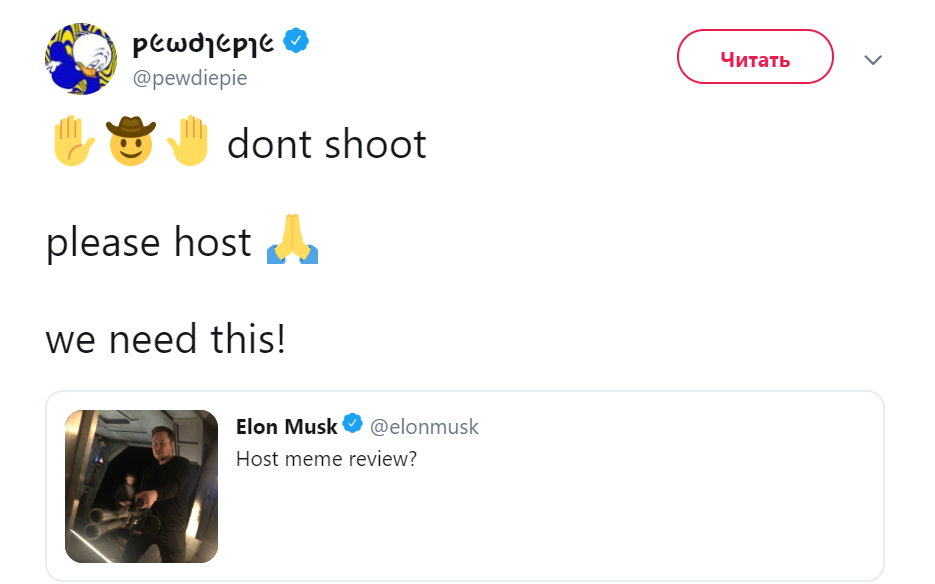The width and height of the screenshot is (935, 584).
Task: Click the red Читать follow button
Action: [x=755, y=57]
